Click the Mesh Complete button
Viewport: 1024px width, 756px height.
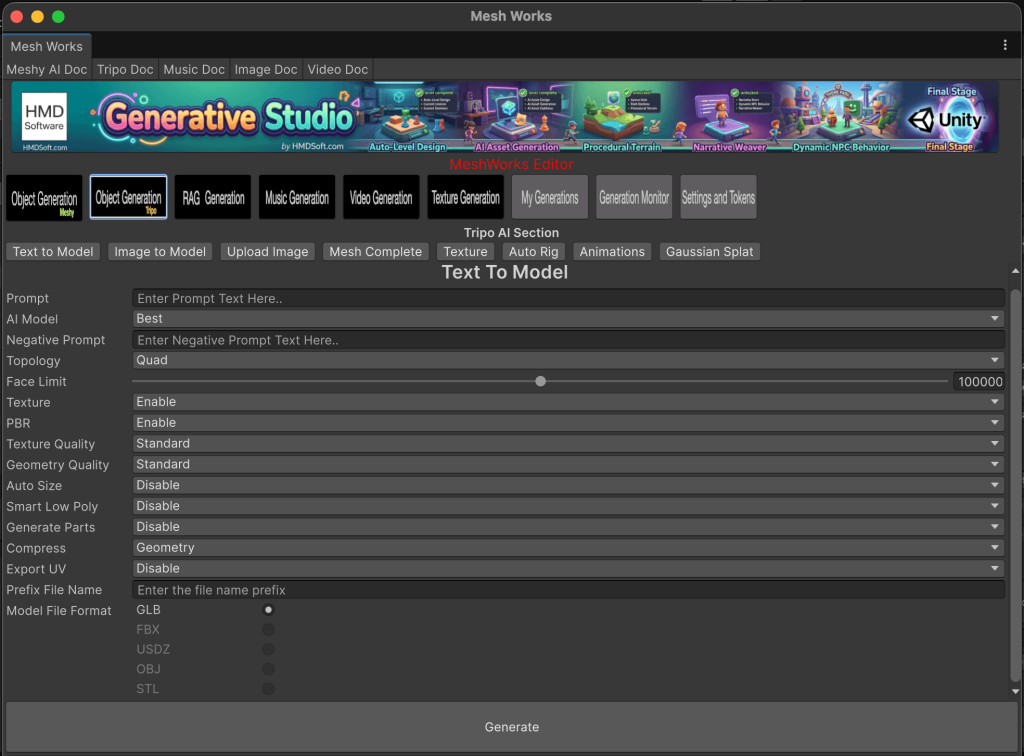(x=376, y=252)
